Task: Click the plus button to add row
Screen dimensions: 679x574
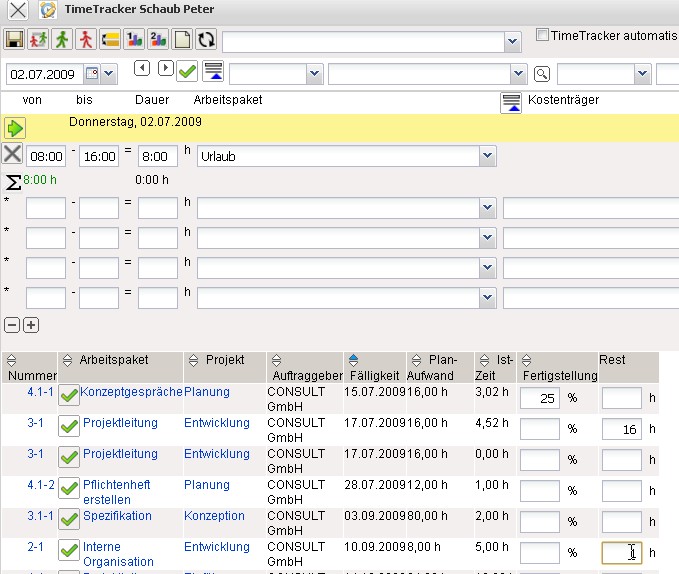Action: coord(31,325)
